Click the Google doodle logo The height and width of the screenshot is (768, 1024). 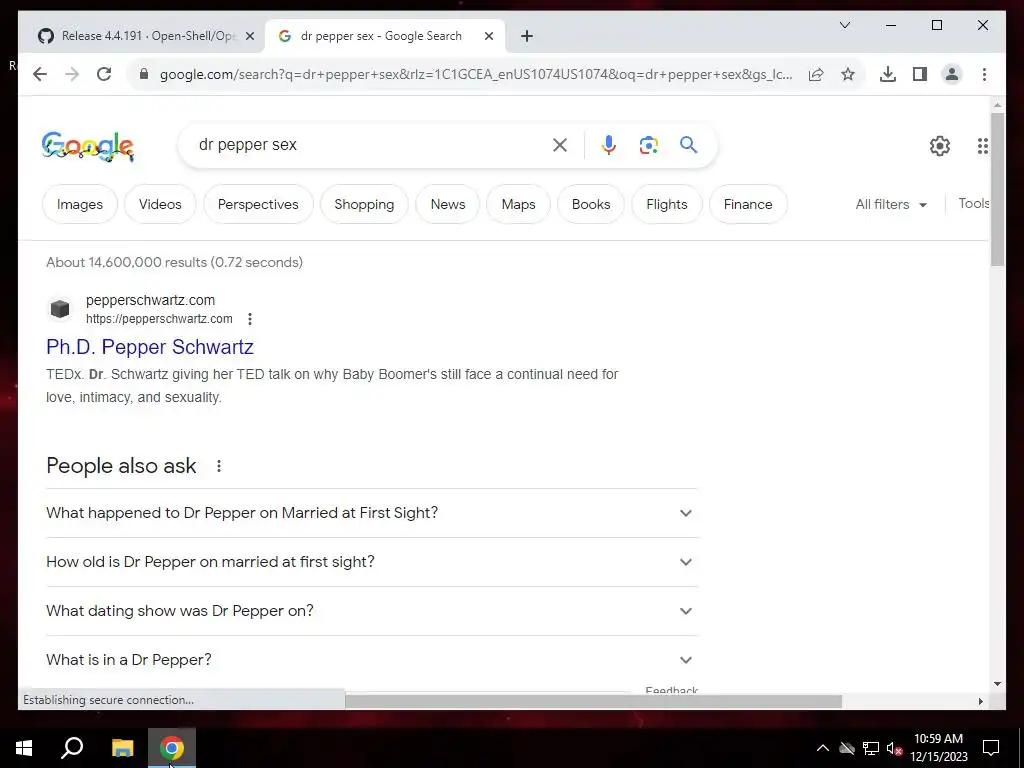click(x=88, y=146)
